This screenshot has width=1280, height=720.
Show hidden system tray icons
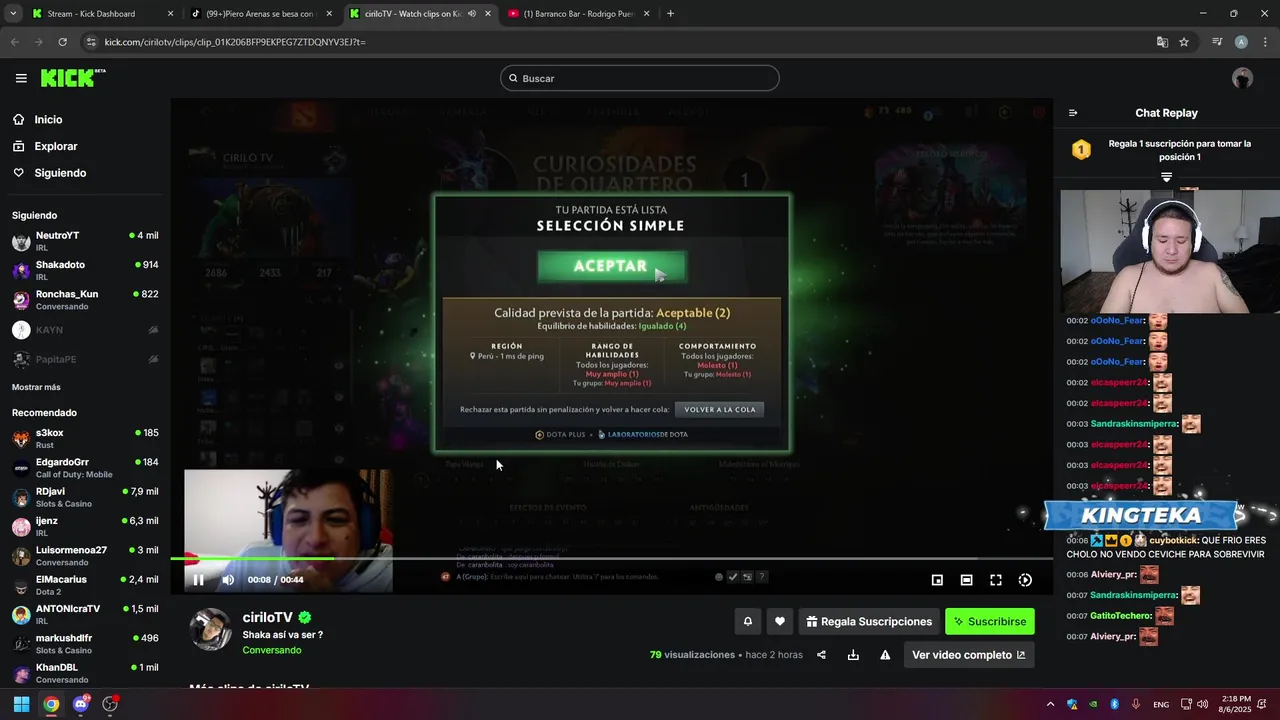[x=1050, y=704]
